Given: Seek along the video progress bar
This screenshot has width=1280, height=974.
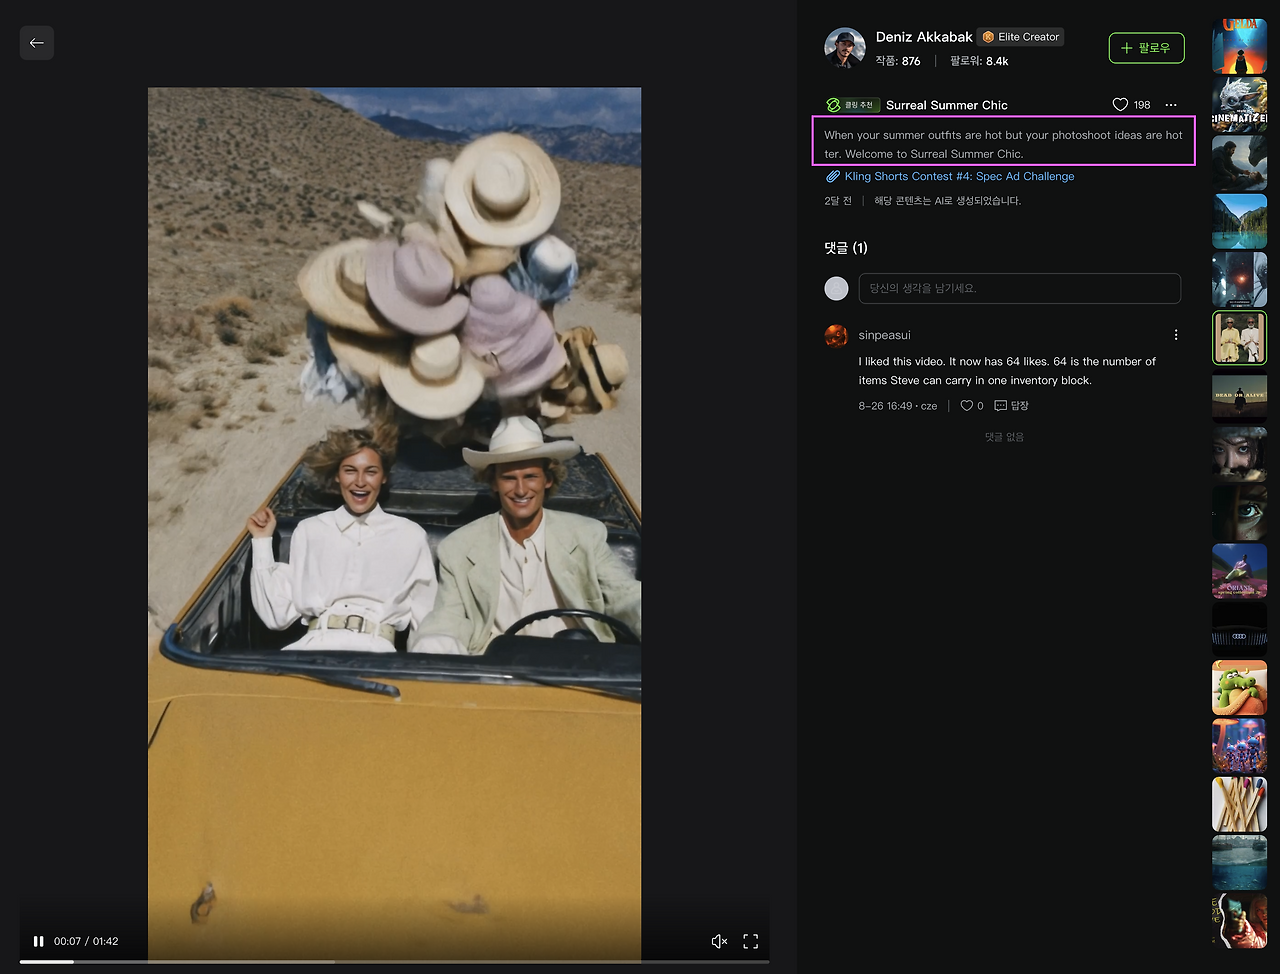Looking at the screenshot, I should (x=395, y=962).
